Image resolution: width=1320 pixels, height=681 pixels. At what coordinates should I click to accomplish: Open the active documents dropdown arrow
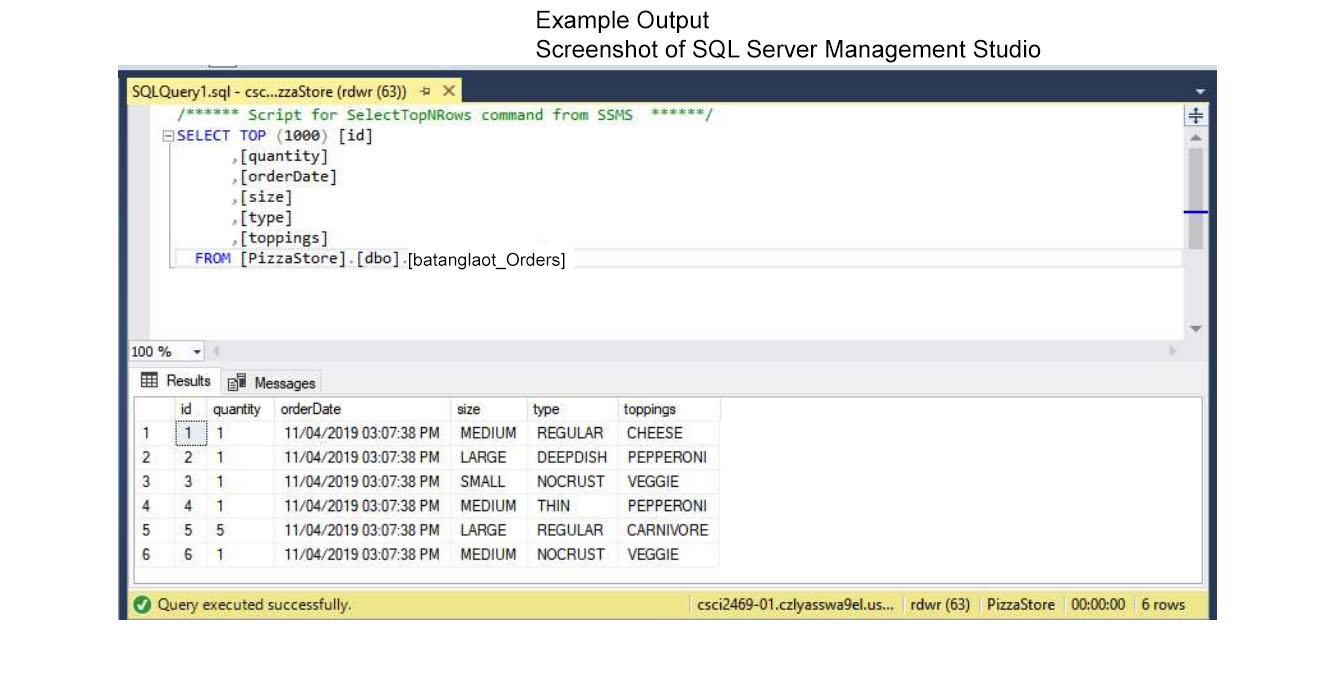(1199, 91)
